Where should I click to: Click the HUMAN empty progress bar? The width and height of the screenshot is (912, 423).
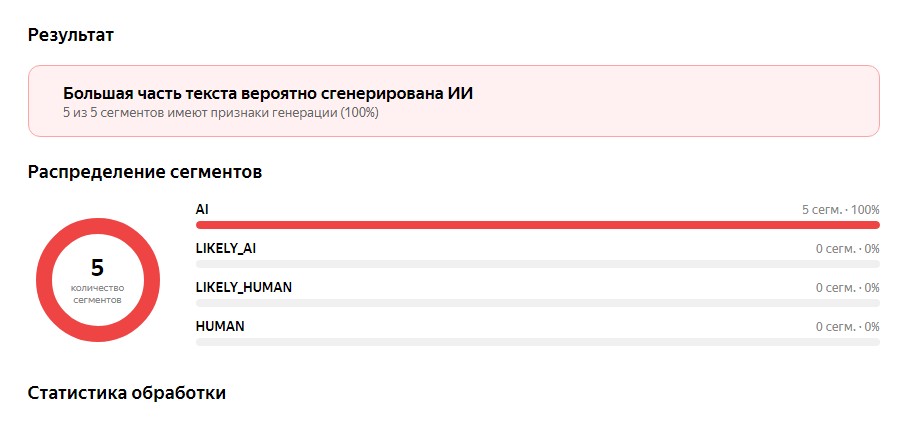pos(537,342)
